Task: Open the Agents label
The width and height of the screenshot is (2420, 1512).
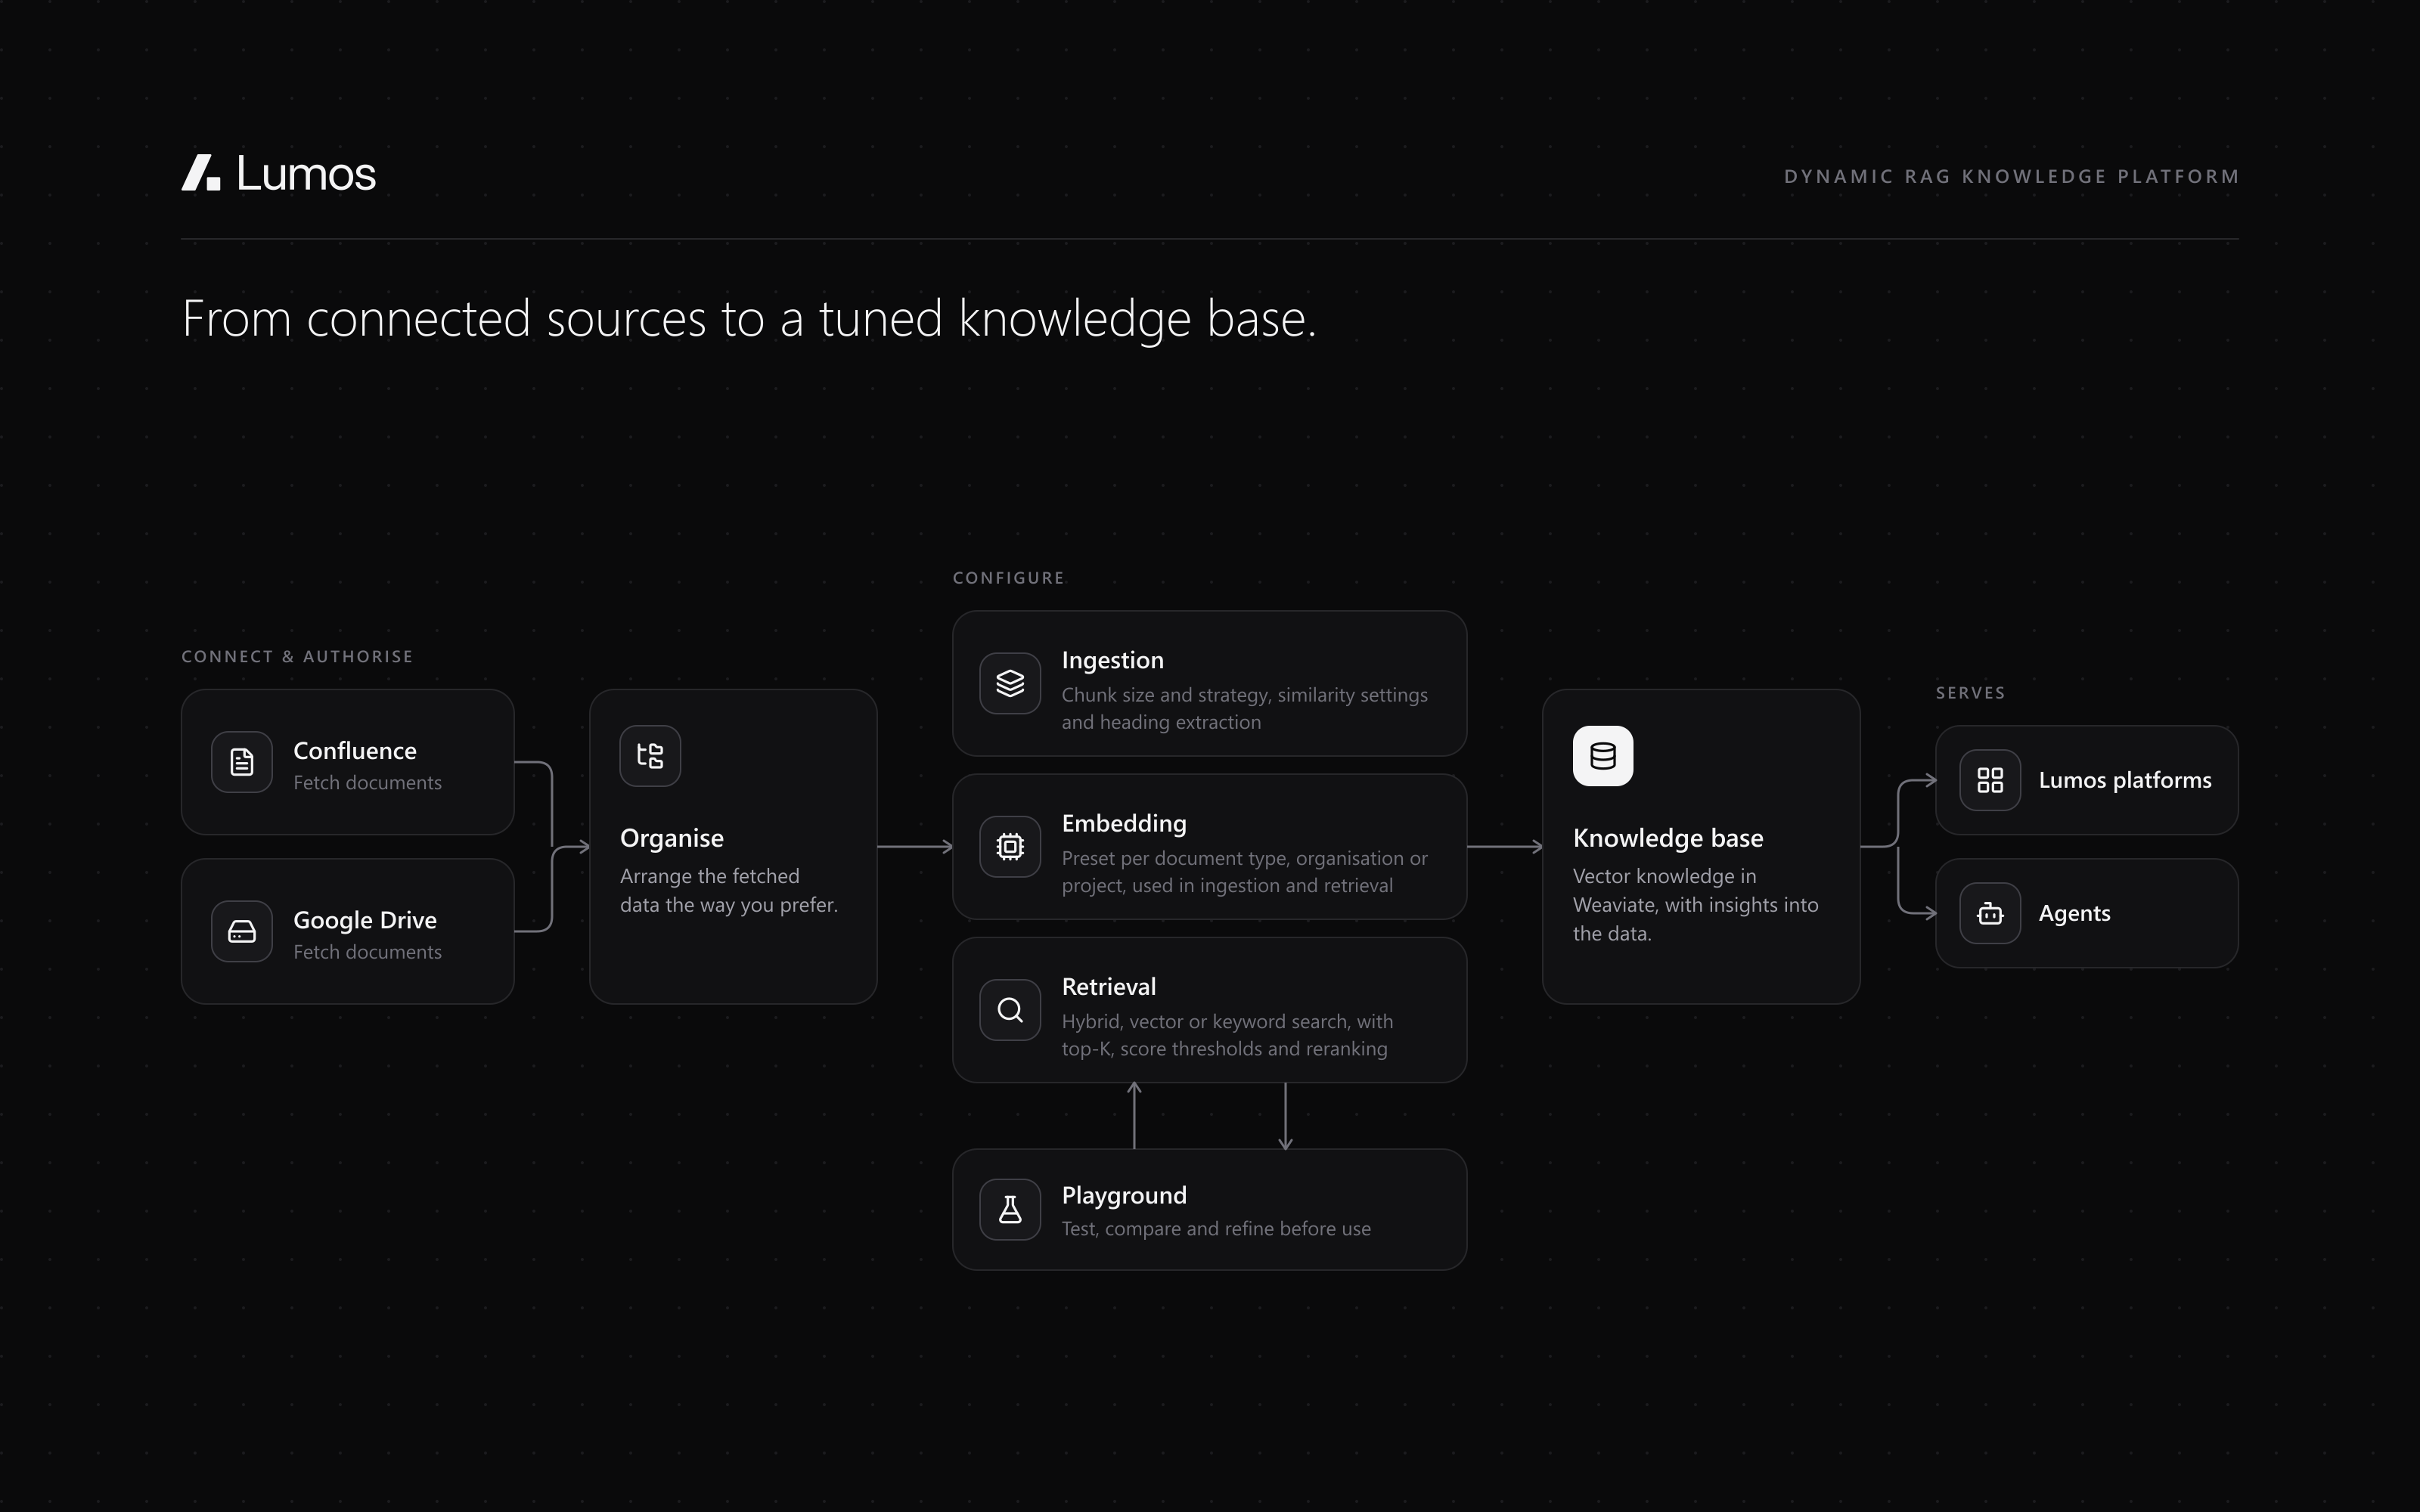Action: tap(2075, 913)
